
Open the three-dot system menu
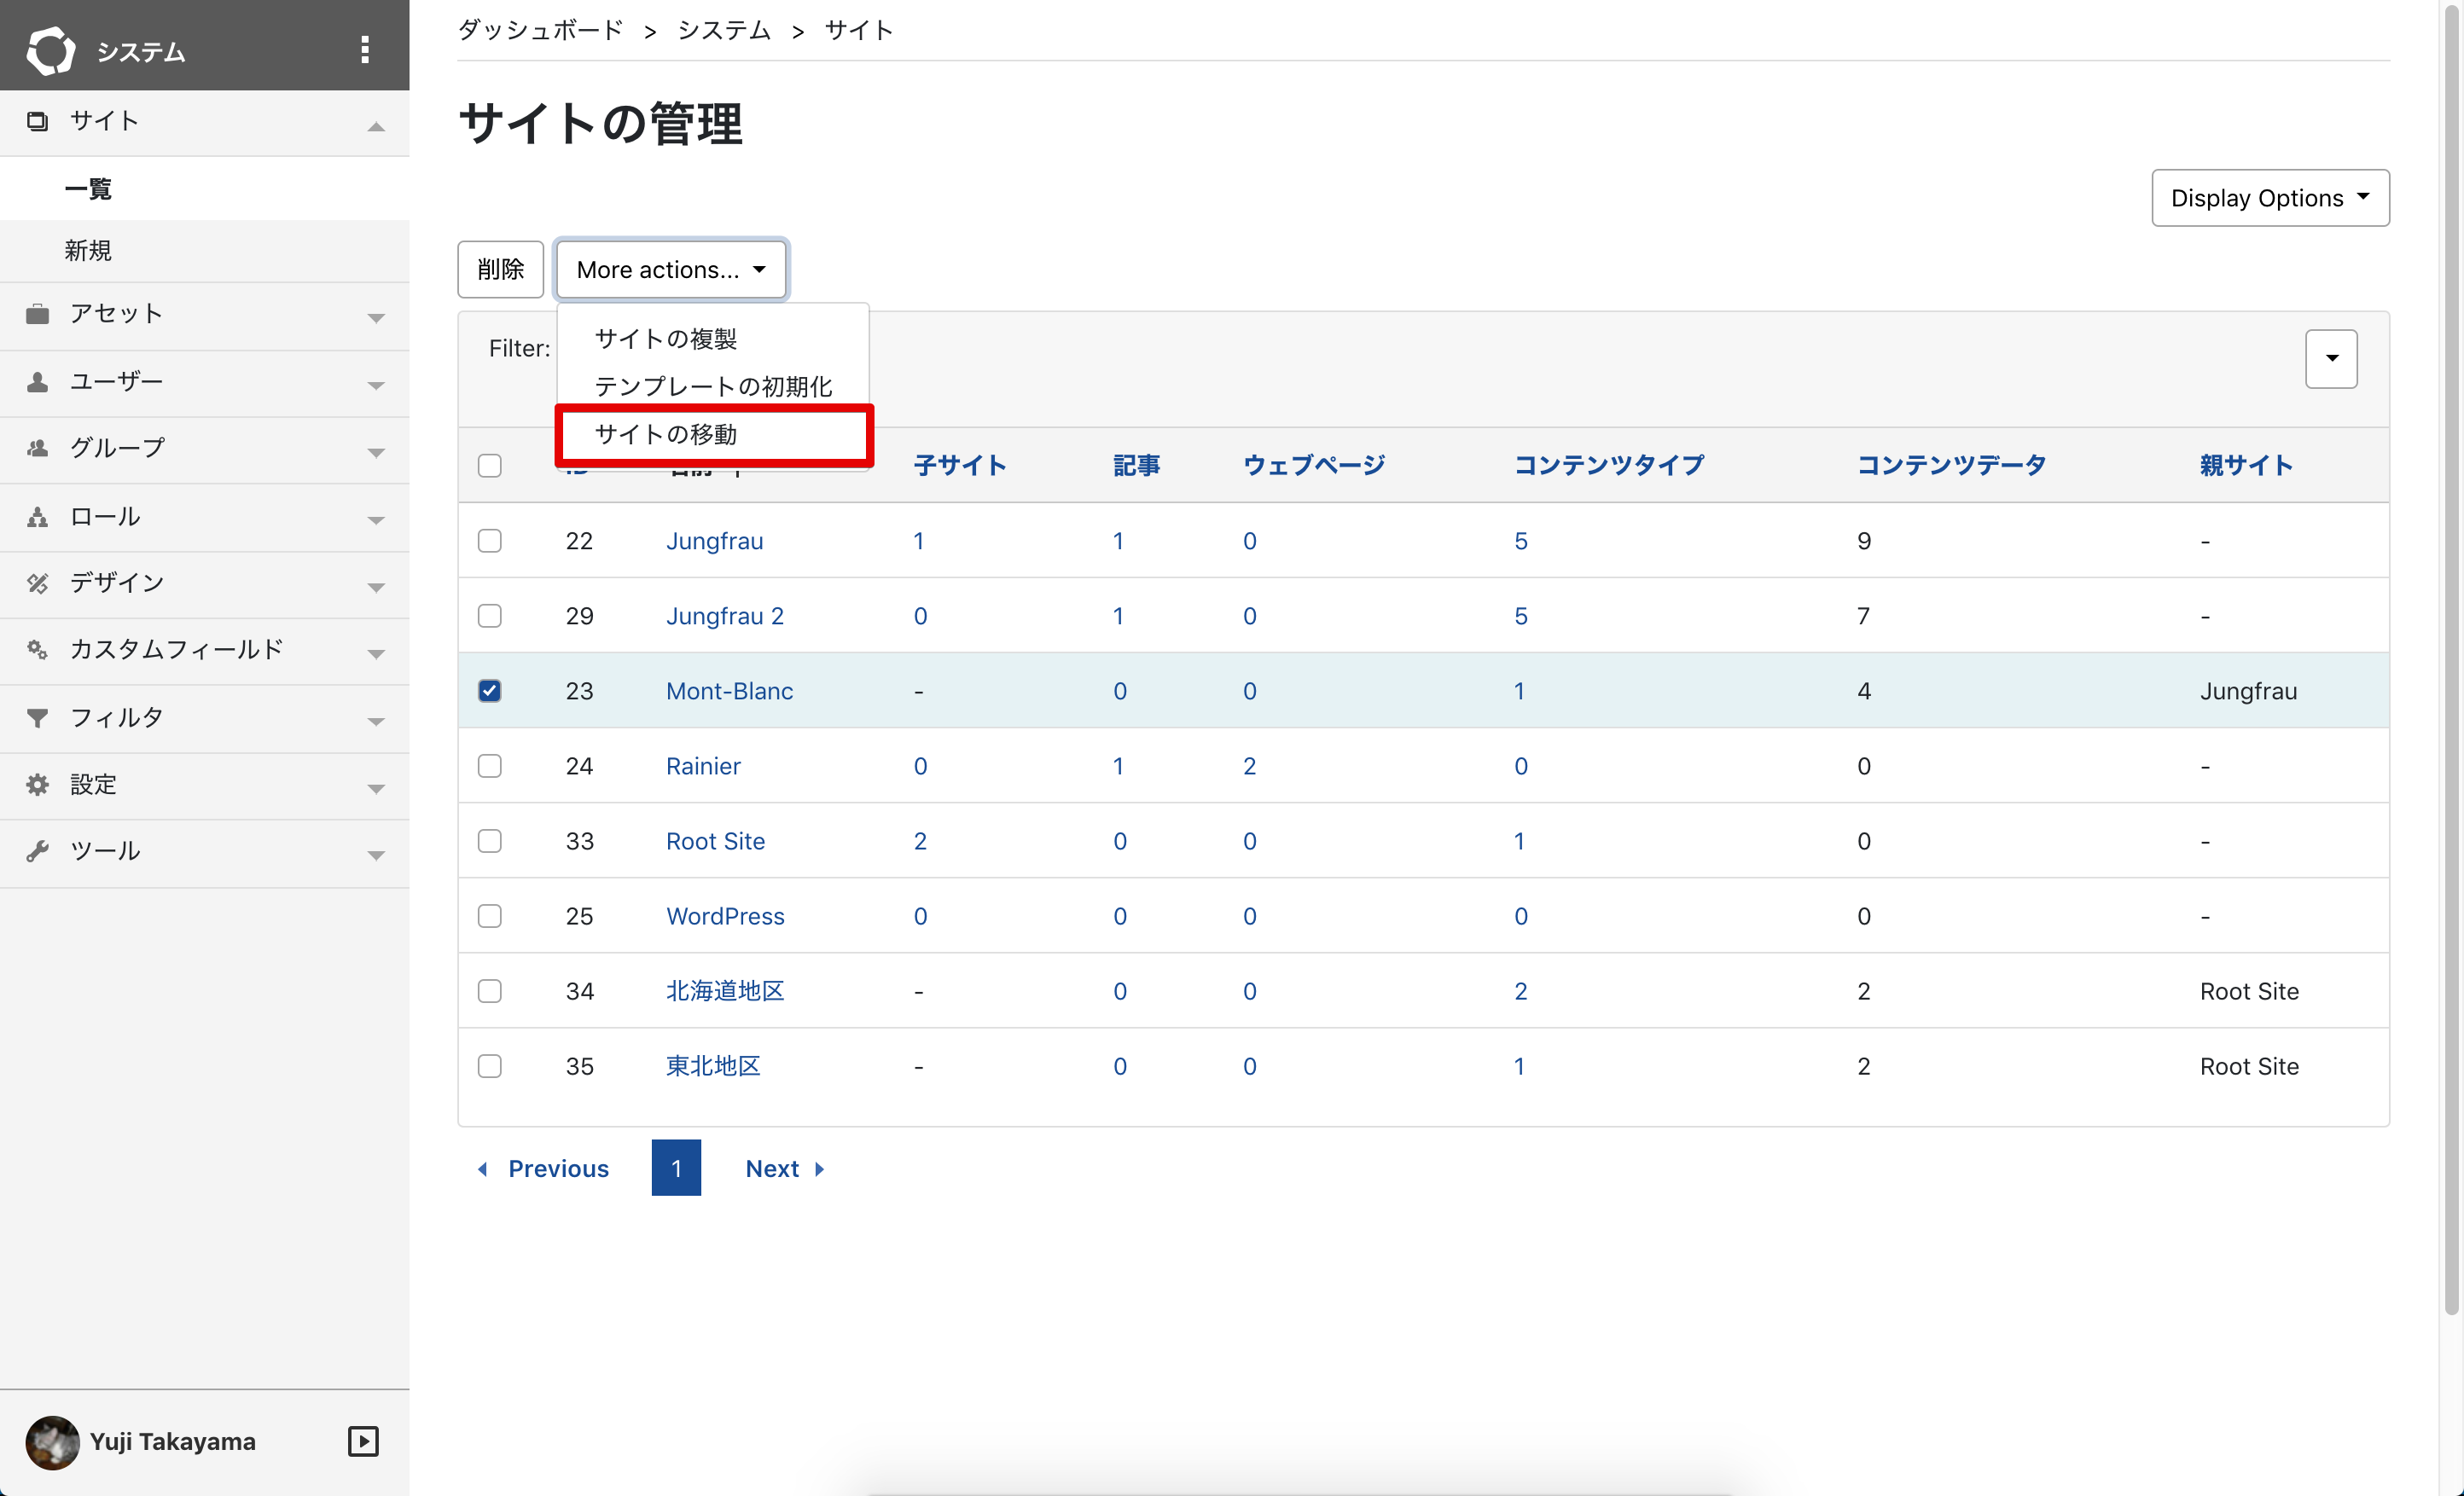click(x=365, y=50)
